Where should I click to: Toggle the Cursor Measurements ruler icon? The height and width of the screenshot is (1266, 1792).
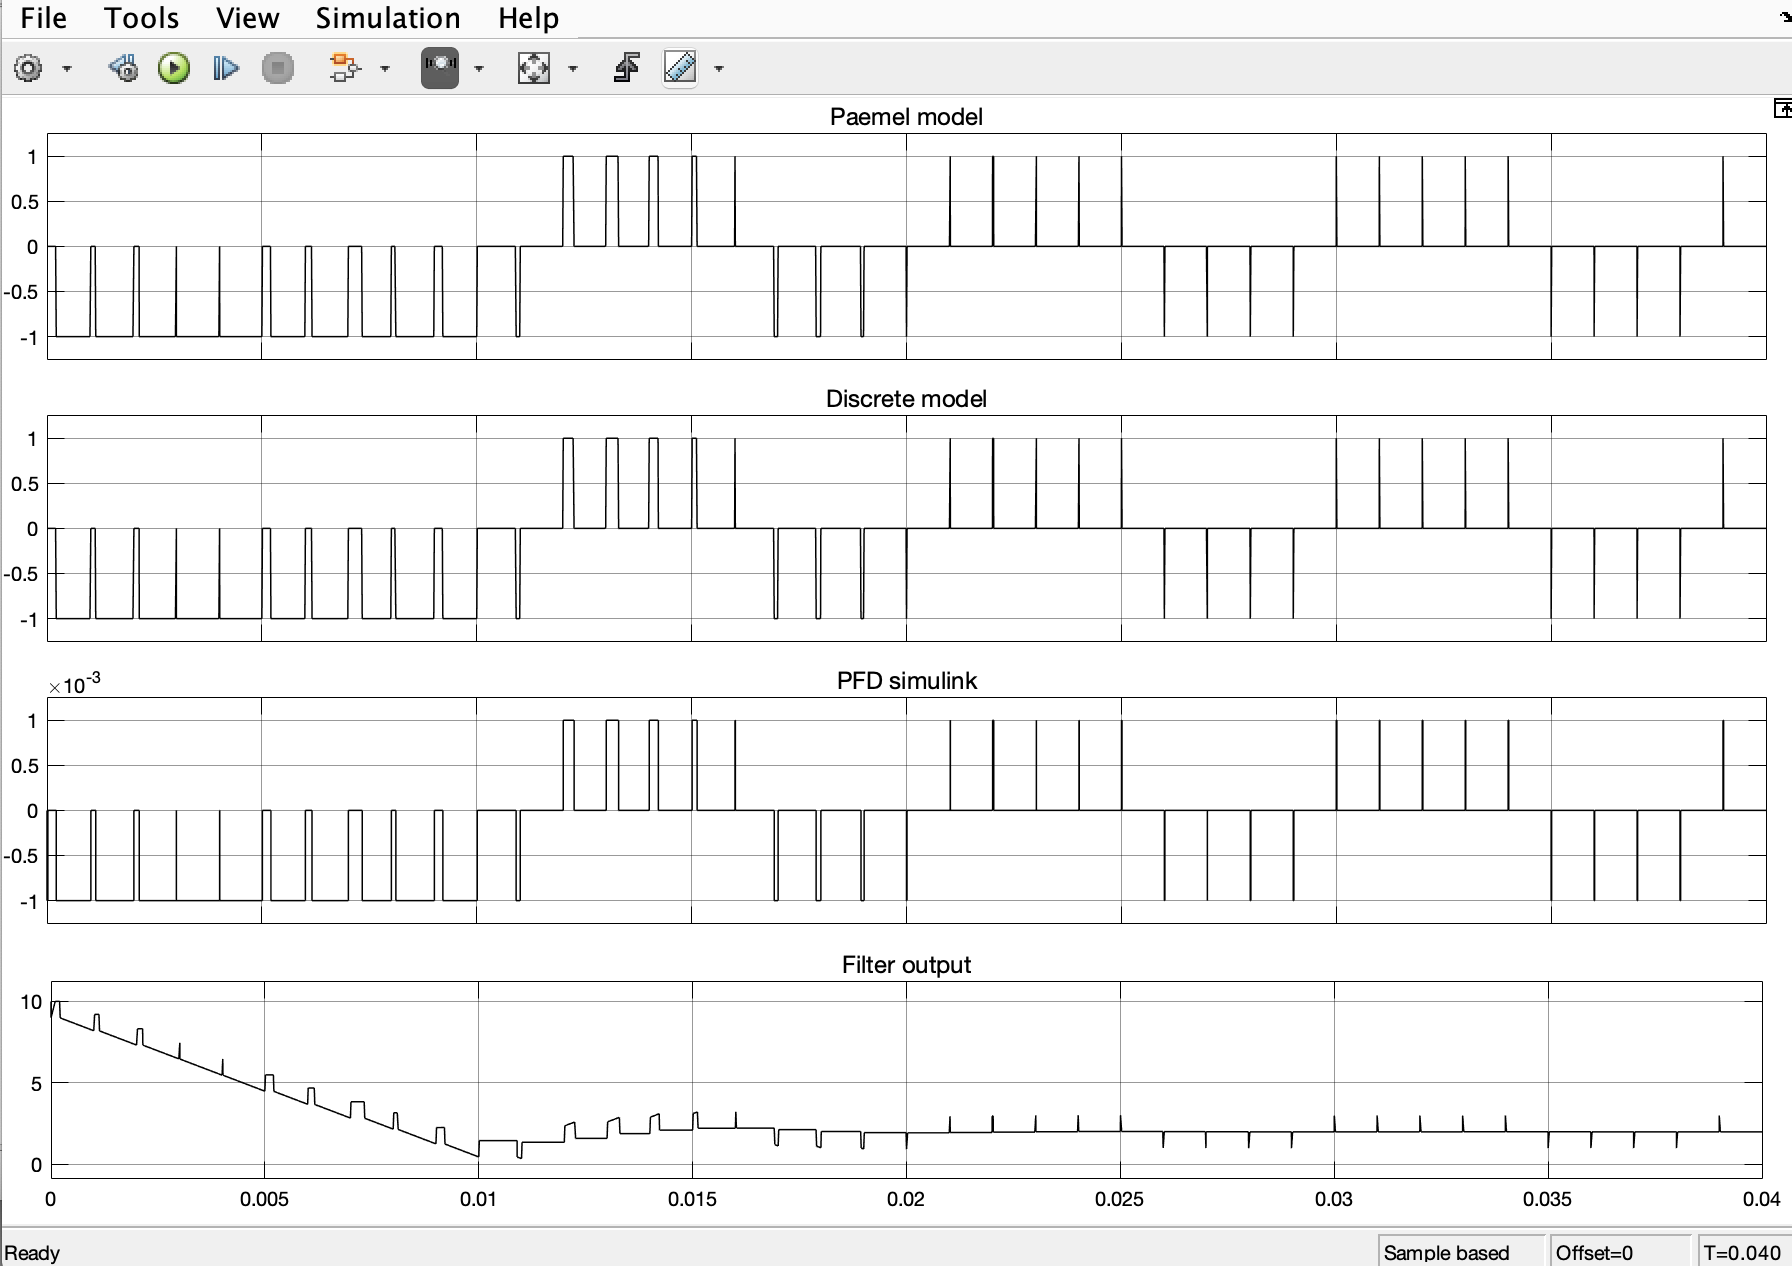(x=680, y=69)
